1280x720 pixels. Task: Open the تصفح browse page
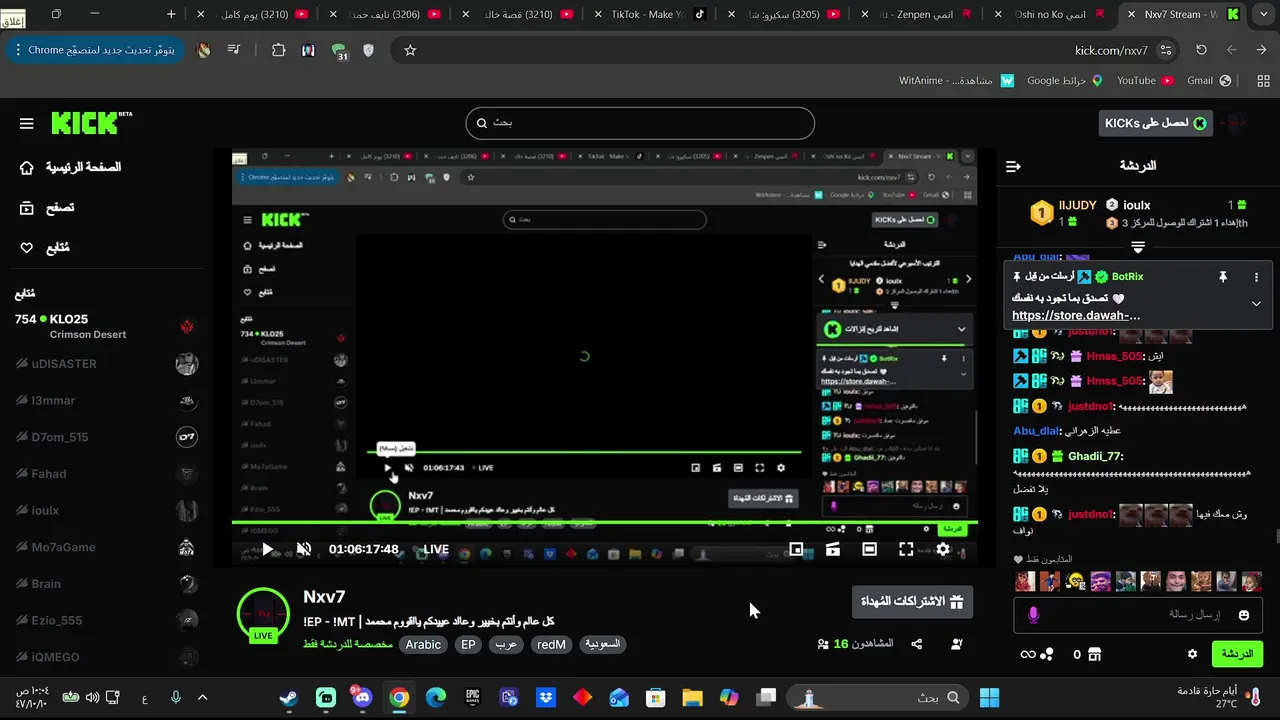47,208
